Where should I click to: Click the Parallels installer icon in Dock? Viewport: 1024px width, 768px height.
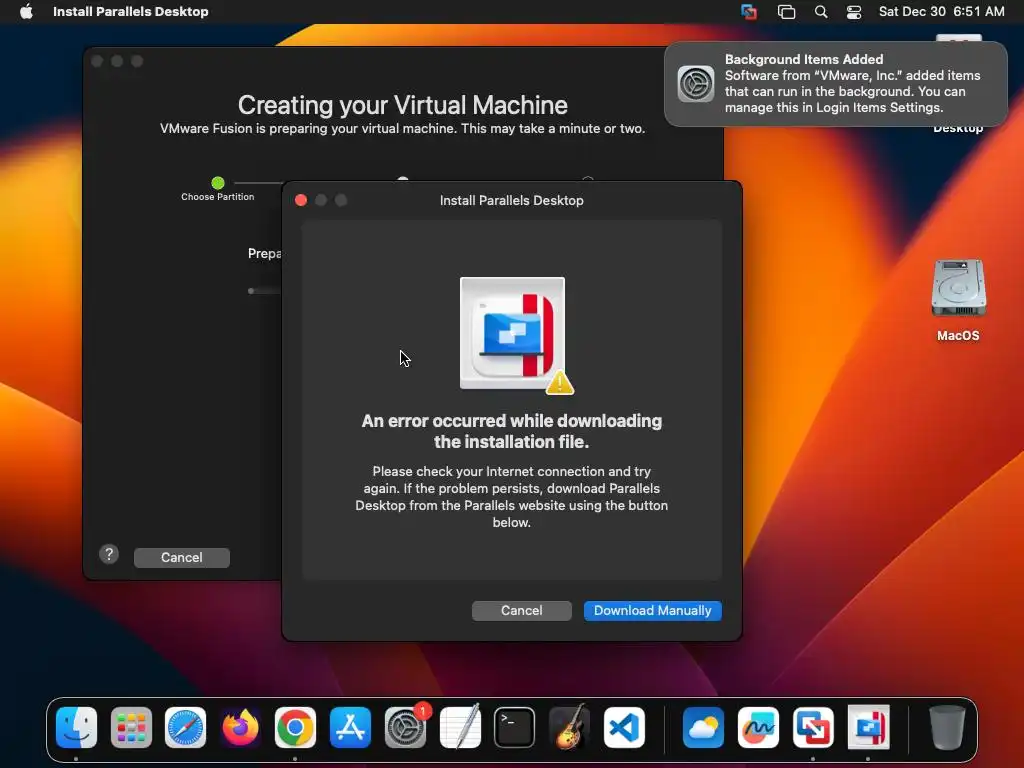tap(868, 727)
